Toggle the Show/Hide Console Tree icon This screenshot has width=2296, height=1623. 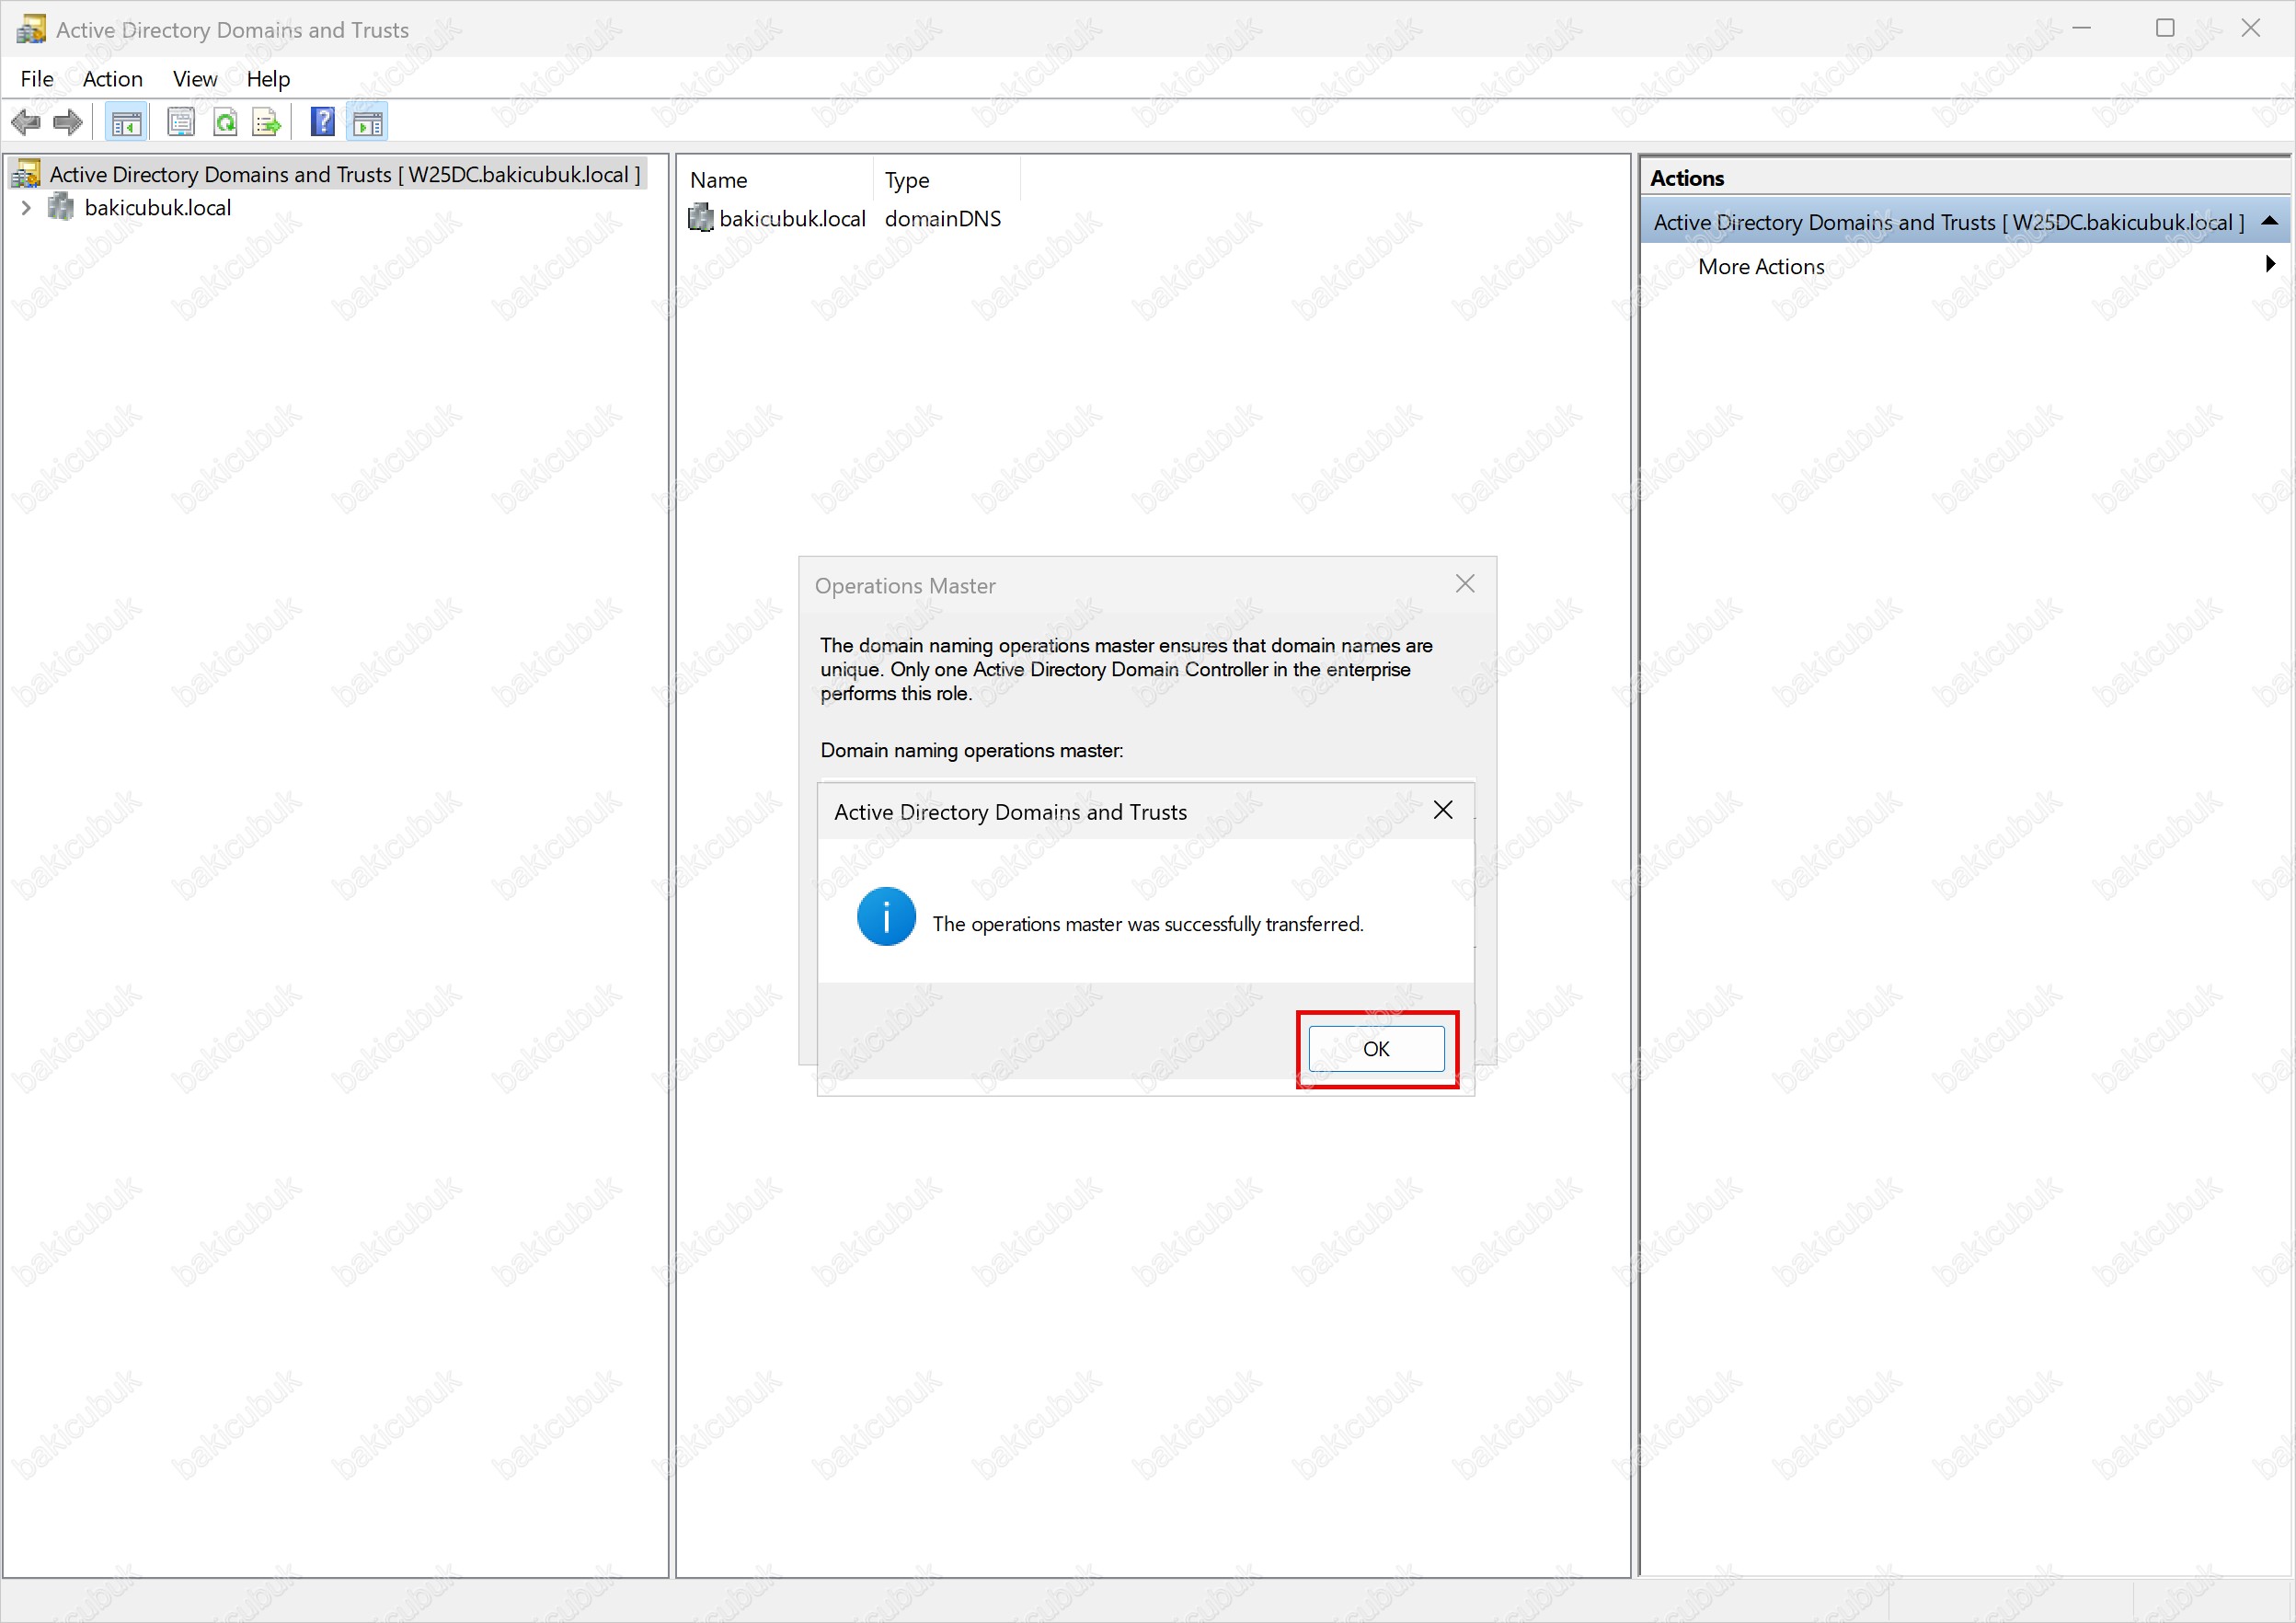[126, 123]
